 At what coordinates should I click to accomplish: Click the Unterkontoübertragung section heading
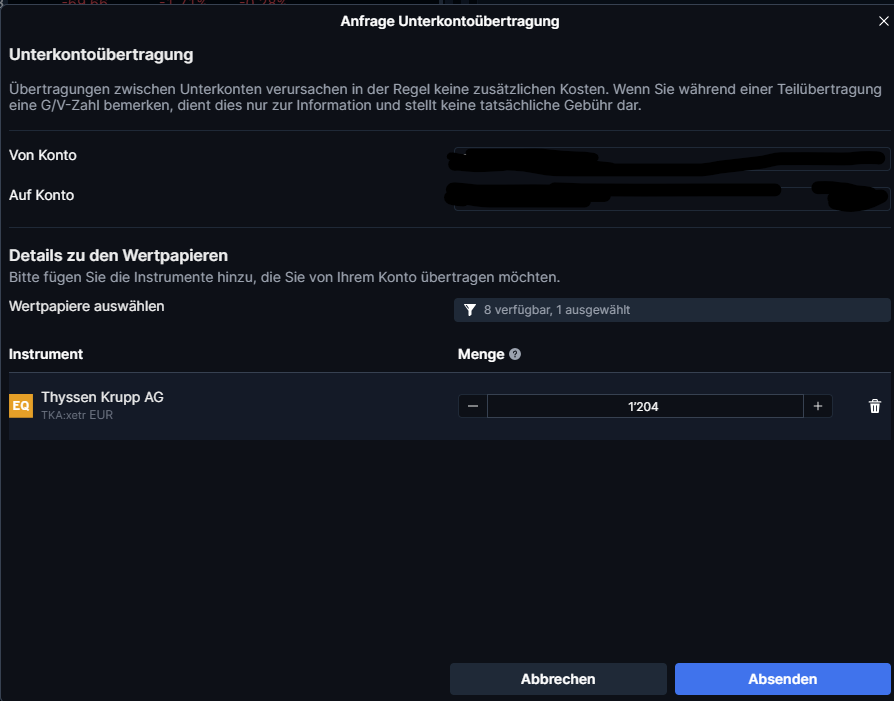(101, 55)
